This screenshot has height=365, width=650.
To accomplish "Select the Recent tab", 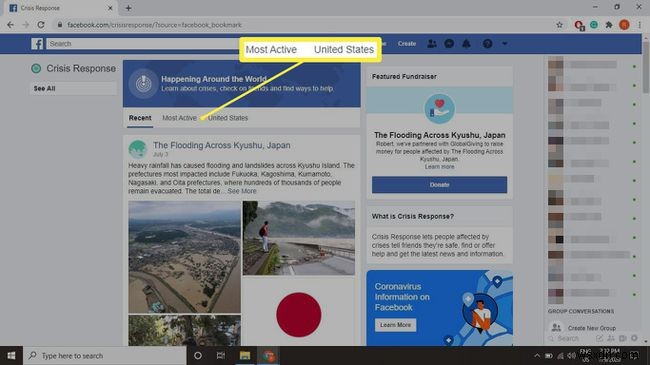I will click(x=140, y=118).
